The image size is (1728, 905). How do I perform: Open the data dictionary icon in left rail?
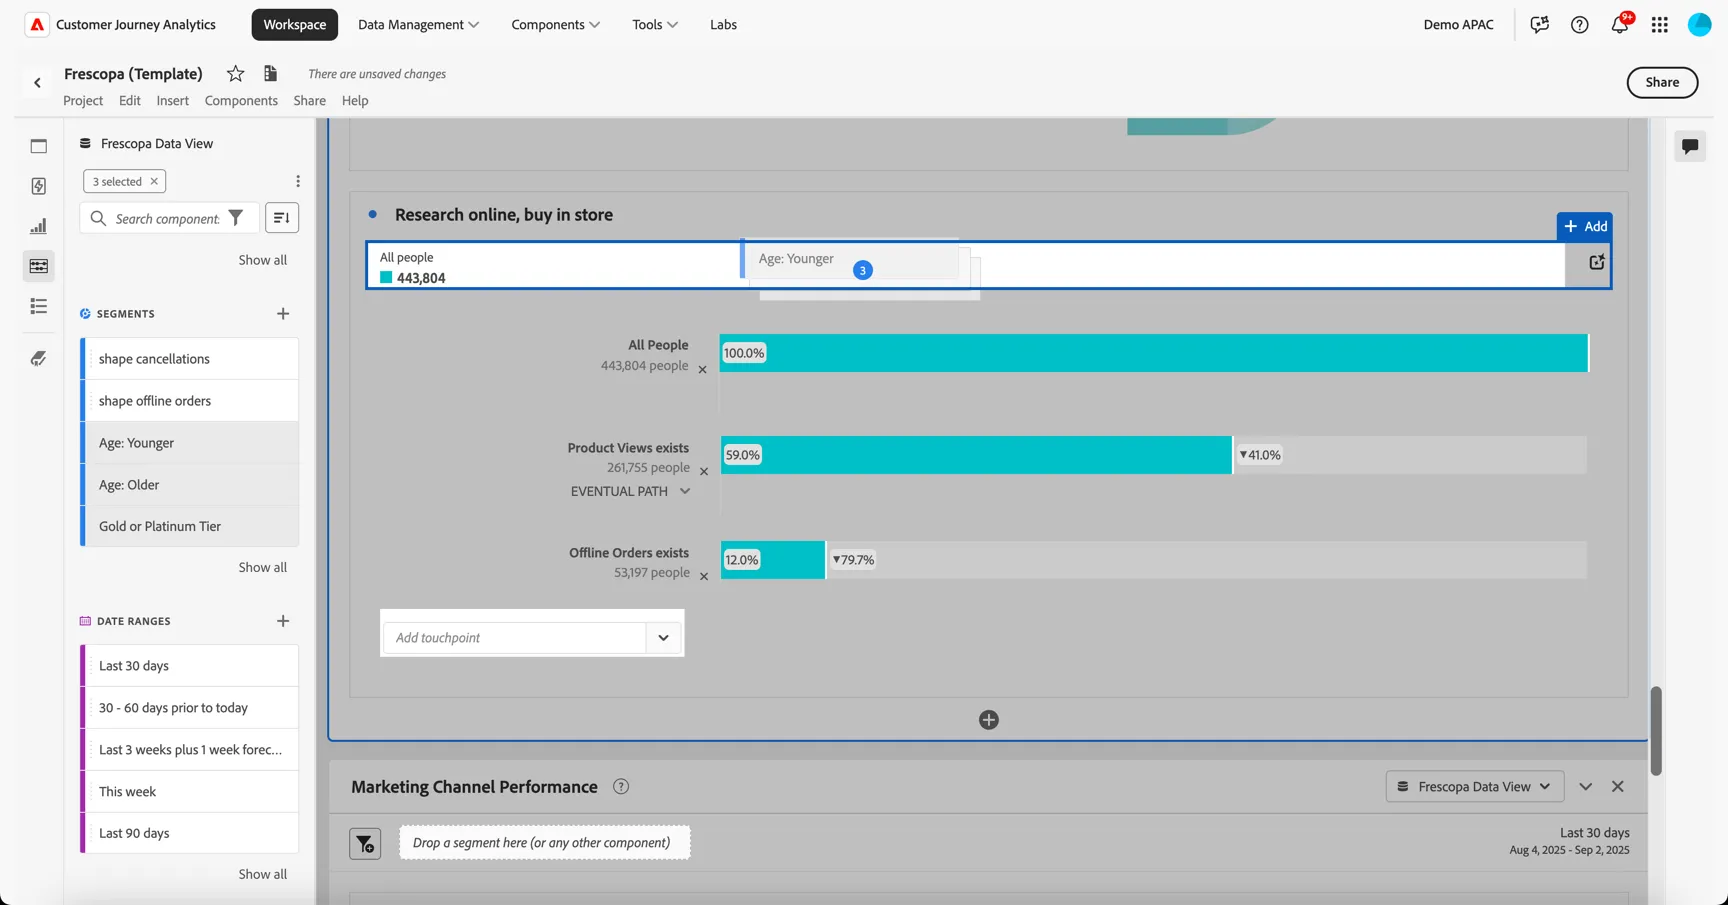click(39, 358)
